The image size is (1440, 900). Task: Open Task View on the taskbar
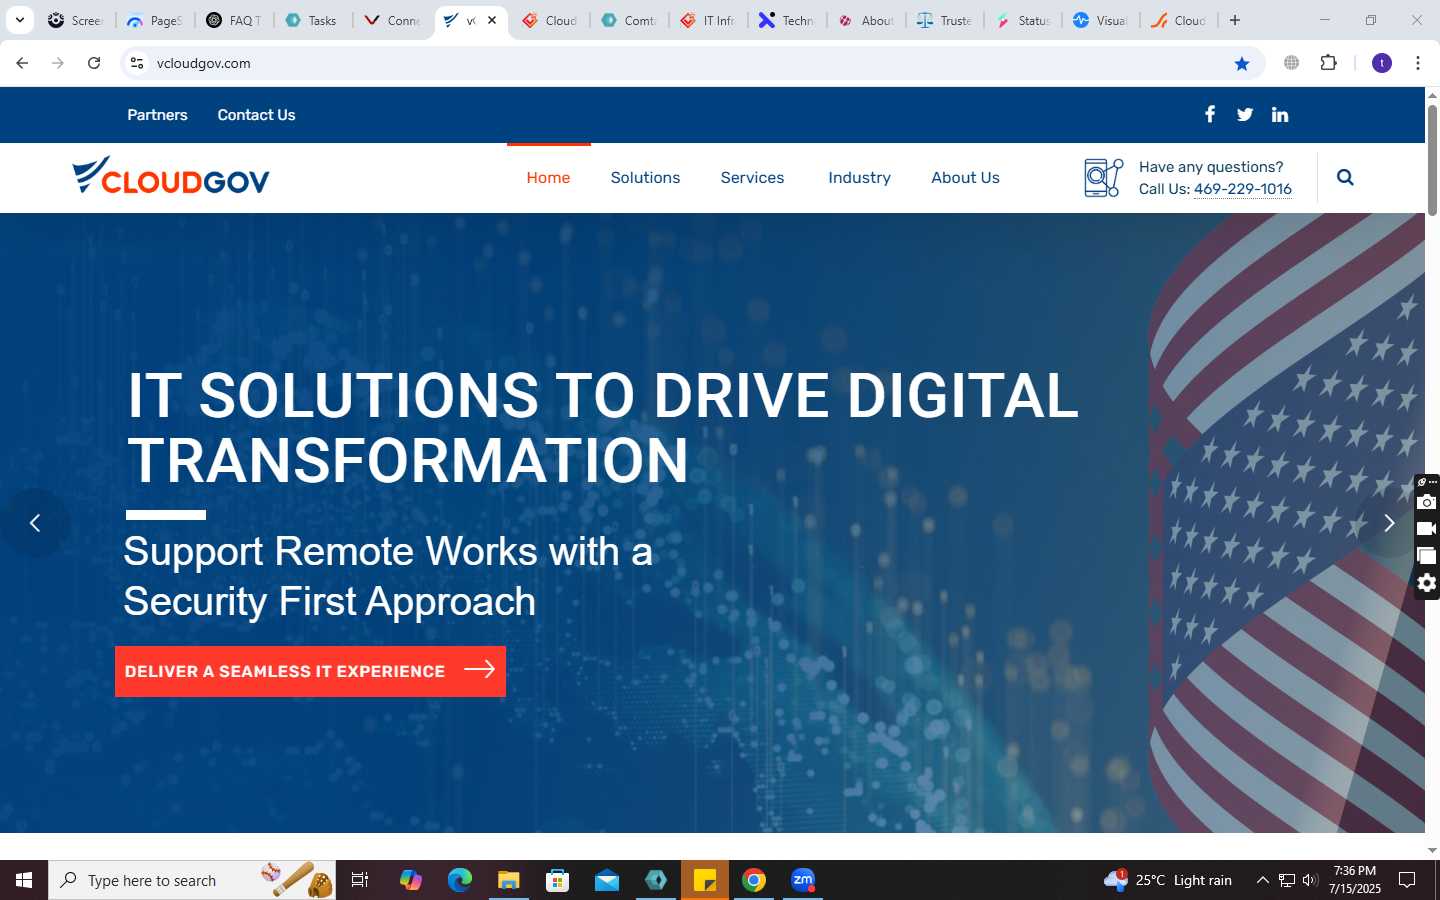pyautogui.click(x=360, y=880)
